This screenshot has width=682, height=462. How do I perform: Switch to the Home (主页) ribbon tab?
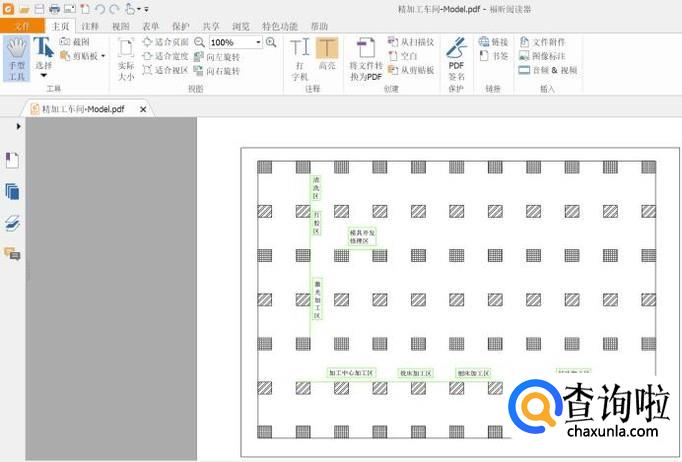click(x=60, y=26)
